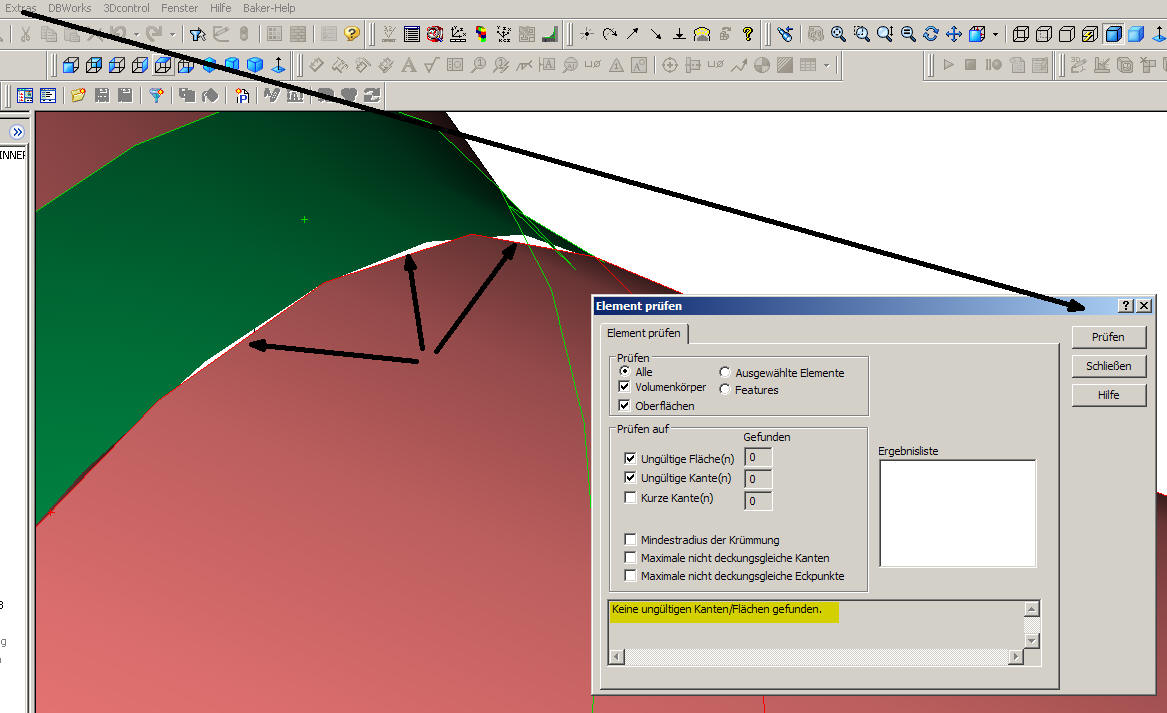This screenshot has width=1167, height=713.
Task: Toggle Ungültige Kante(n) checkbox
Action: tap(630, 478)
